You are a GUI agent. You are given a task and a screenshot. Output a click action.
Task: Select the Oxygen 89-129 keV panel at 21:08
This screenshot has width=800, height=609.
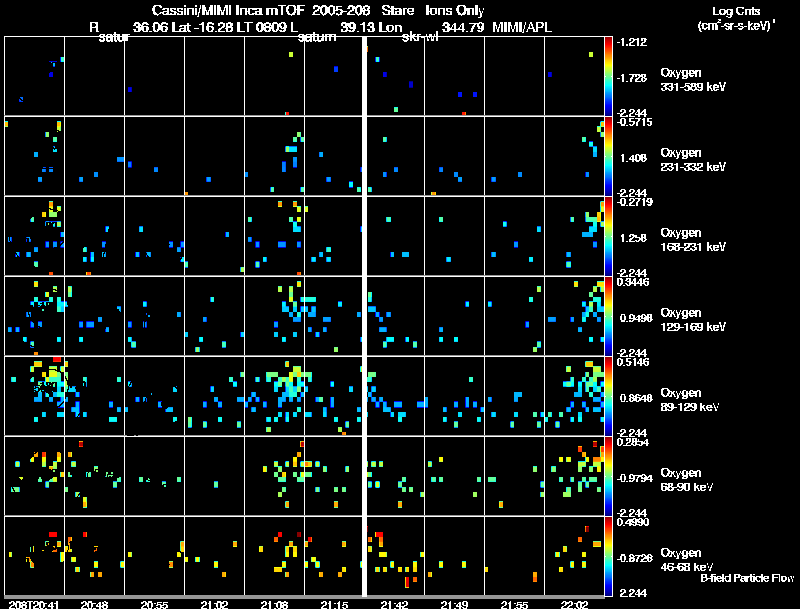[274, 396]
